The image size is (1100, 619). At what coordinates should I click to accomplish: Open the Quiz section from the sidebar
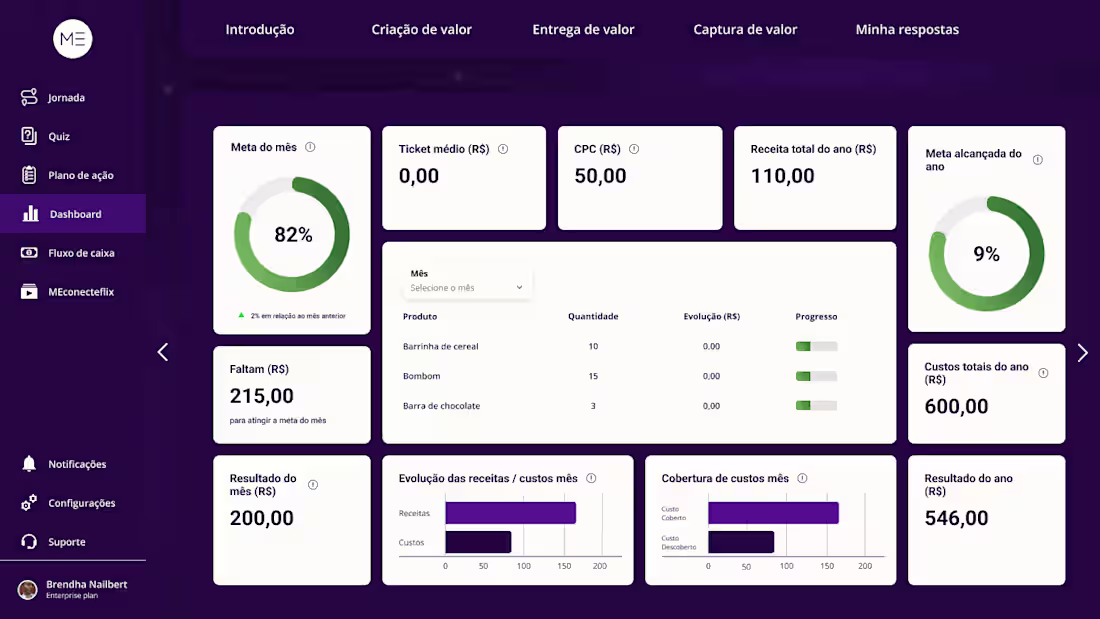[28, 136]
